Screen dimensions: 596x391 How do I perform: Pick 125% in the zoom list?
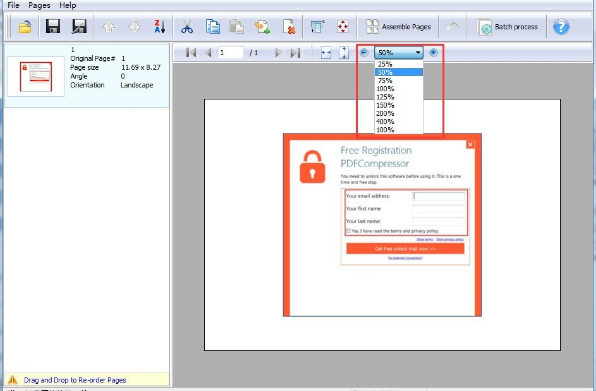399,97
